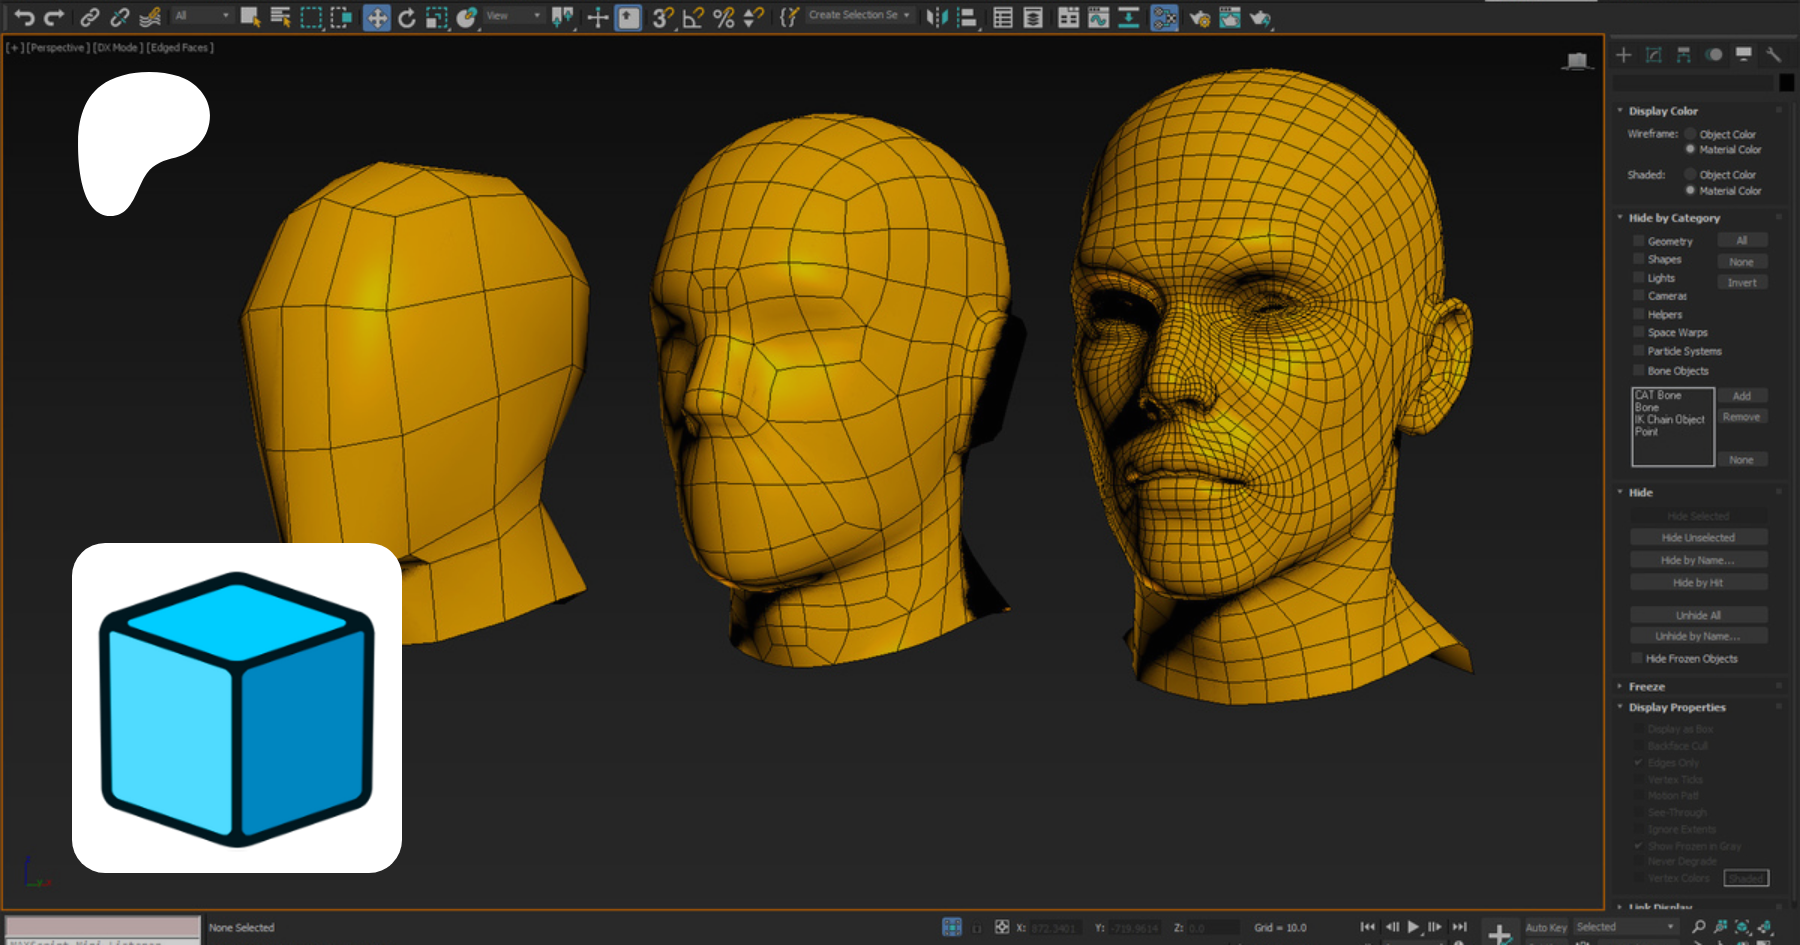This screenshot has width=1800, height=945.
Task: Open the Curve Editor
Action: (x=1098, y=17)
